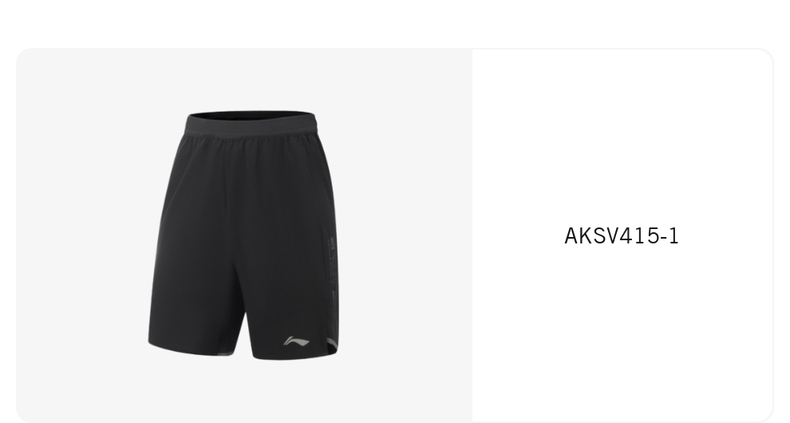Click the gray trim under the left leg

[225, 352]
